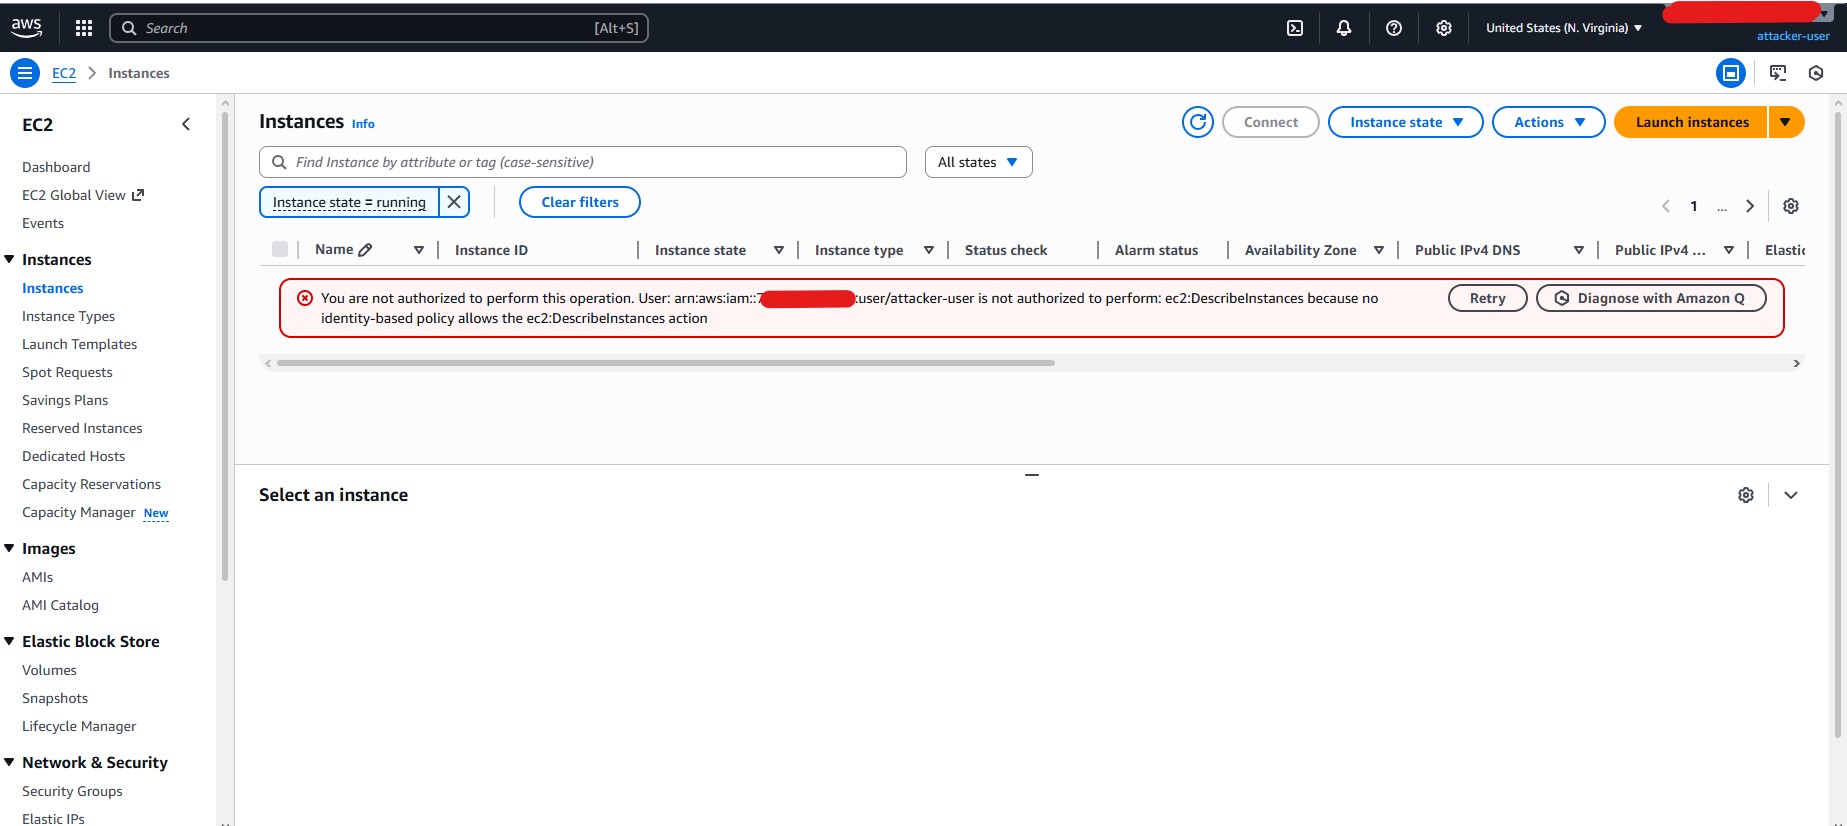Launch the CloudShell terminal icon

tap(1295, 28)
